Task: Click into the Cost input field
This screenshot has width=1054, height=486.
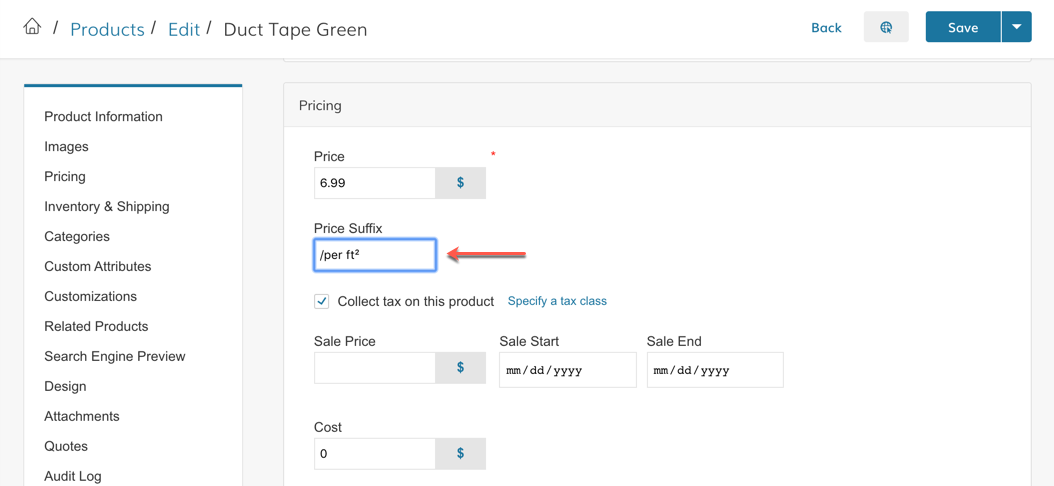Action: [375, 454]
